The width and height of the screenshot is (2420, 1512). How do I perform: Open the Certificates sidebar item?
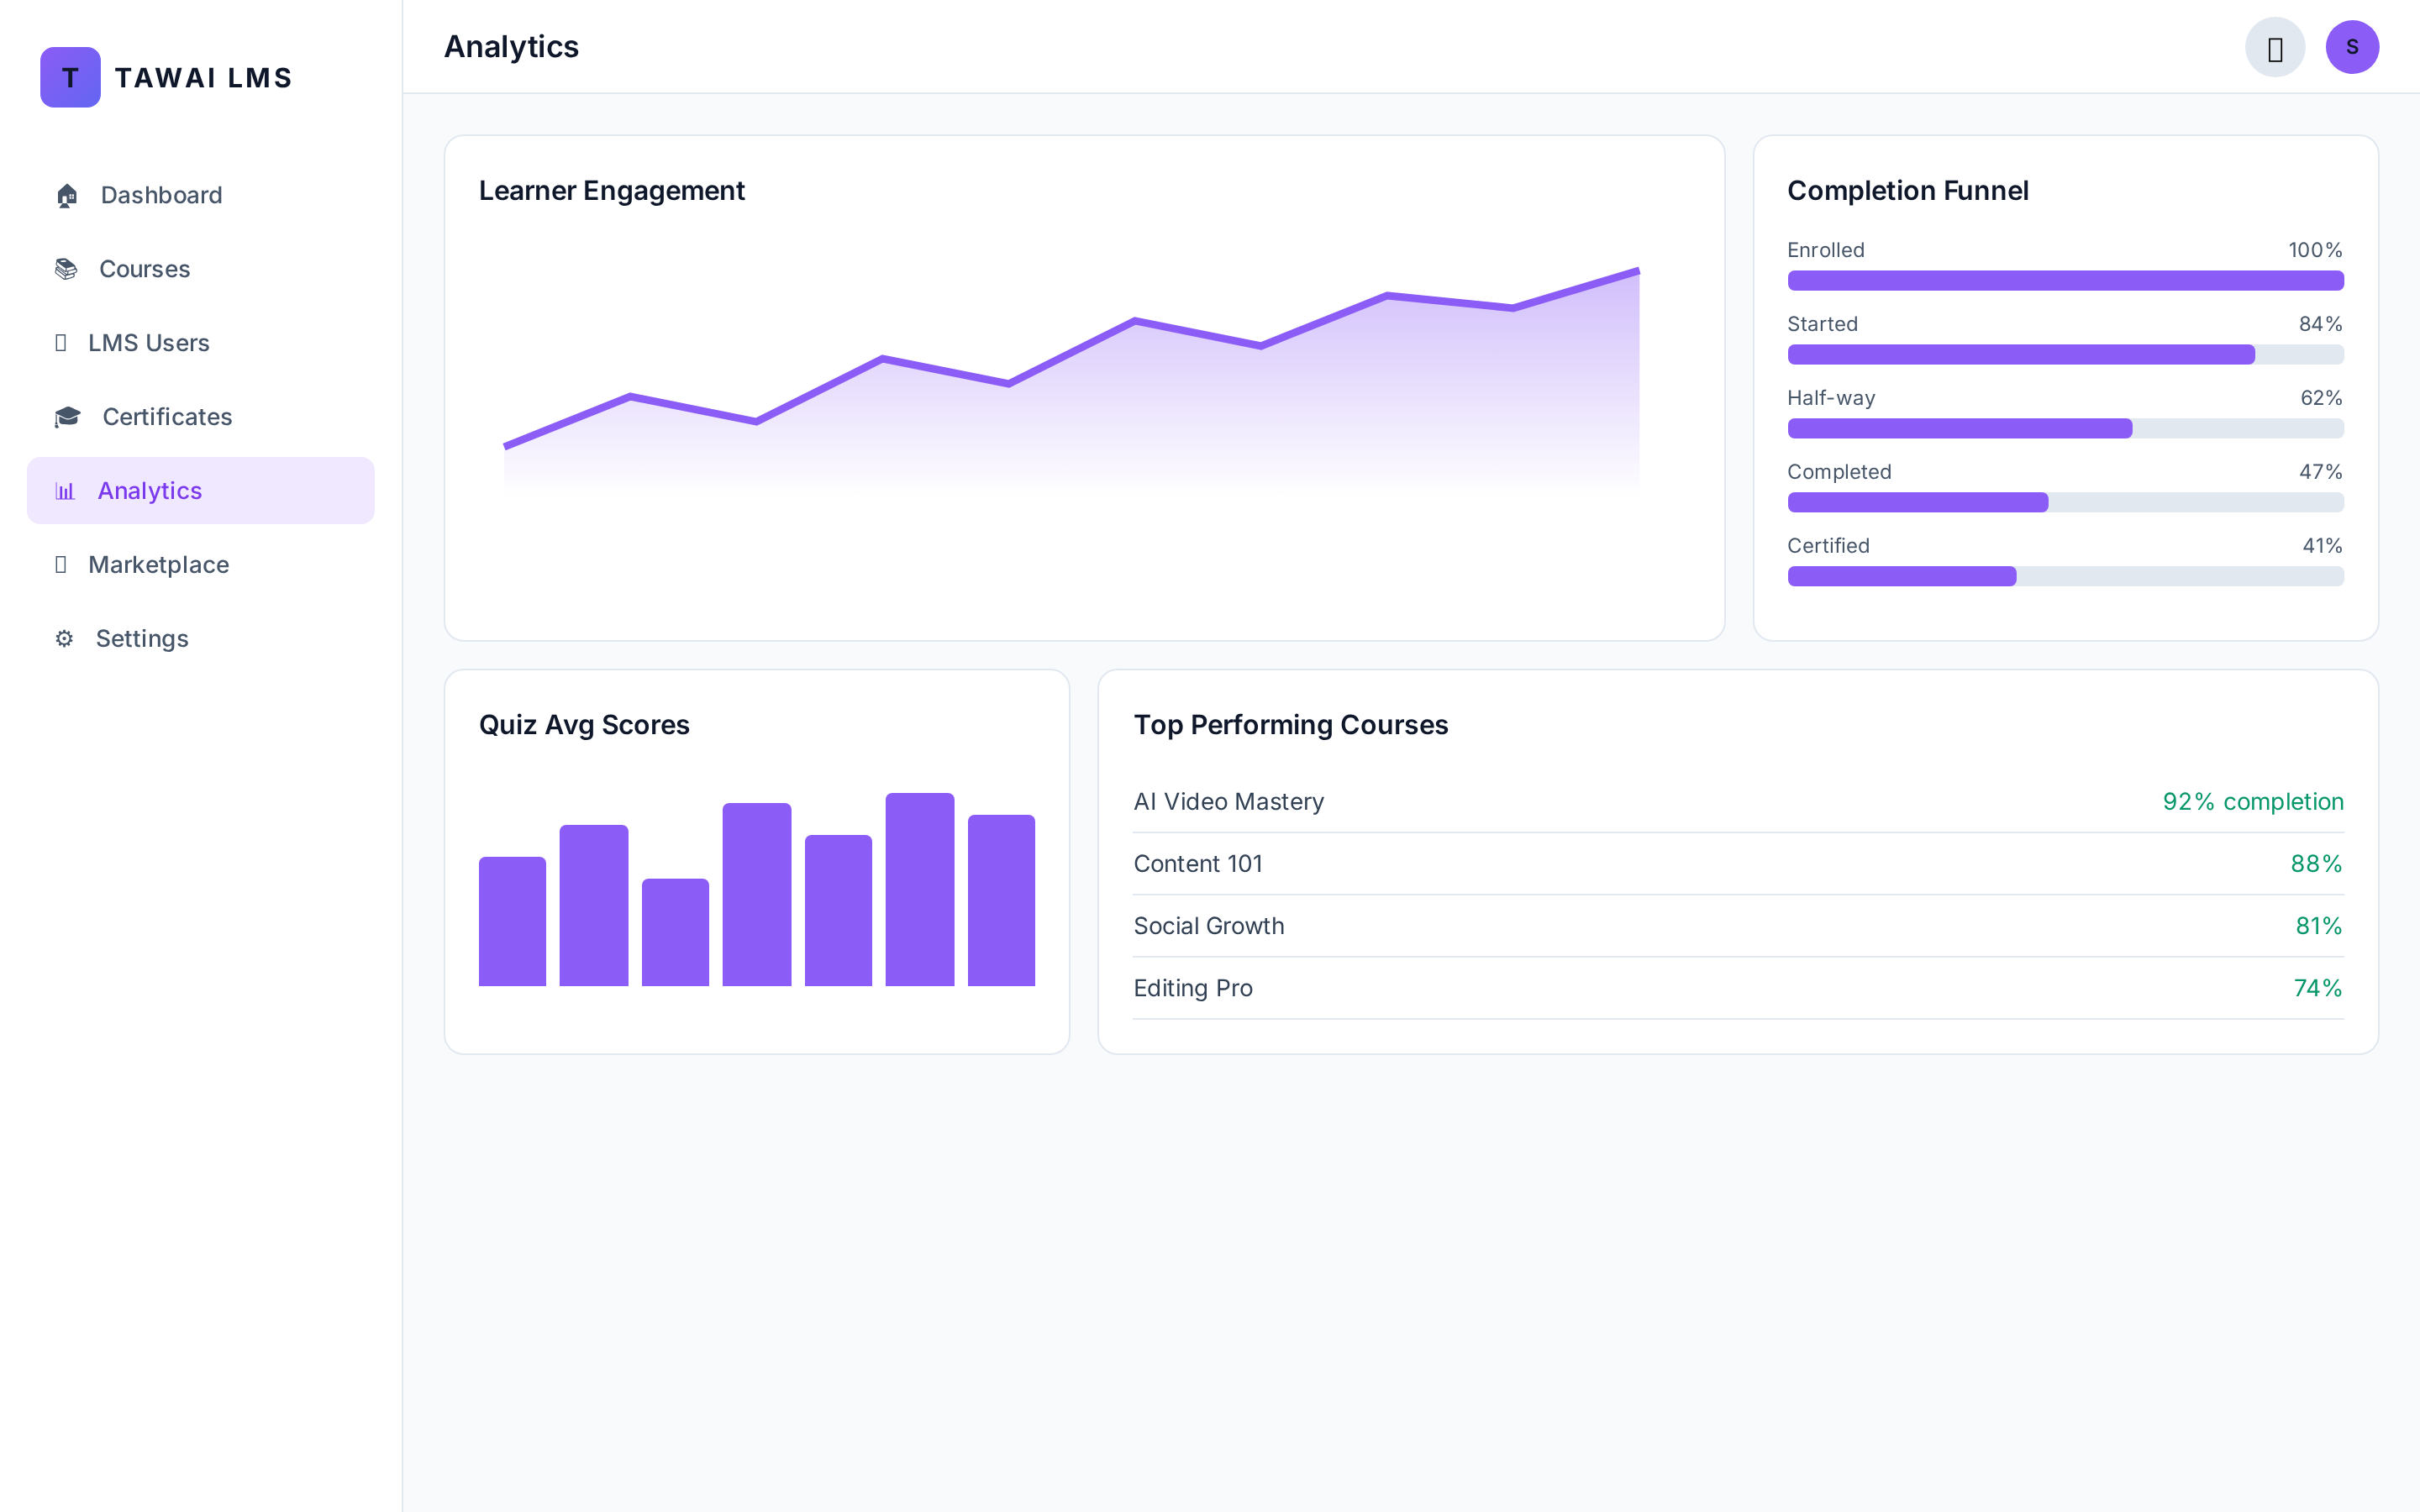pyautogui.click(x=201, y=417)
